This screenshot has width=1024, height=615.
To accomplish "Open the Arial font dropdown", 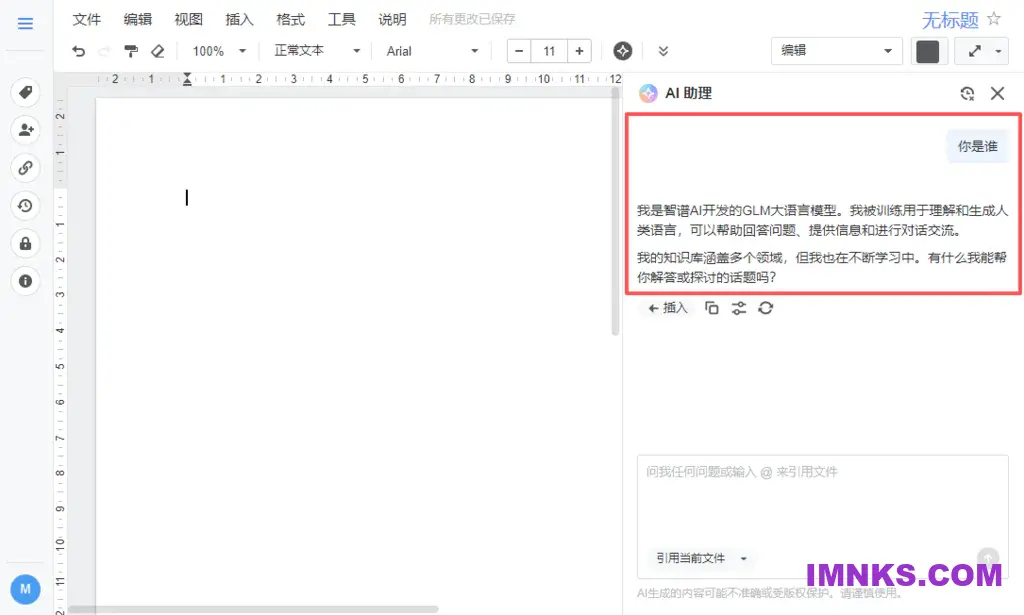I will point(432,51).
